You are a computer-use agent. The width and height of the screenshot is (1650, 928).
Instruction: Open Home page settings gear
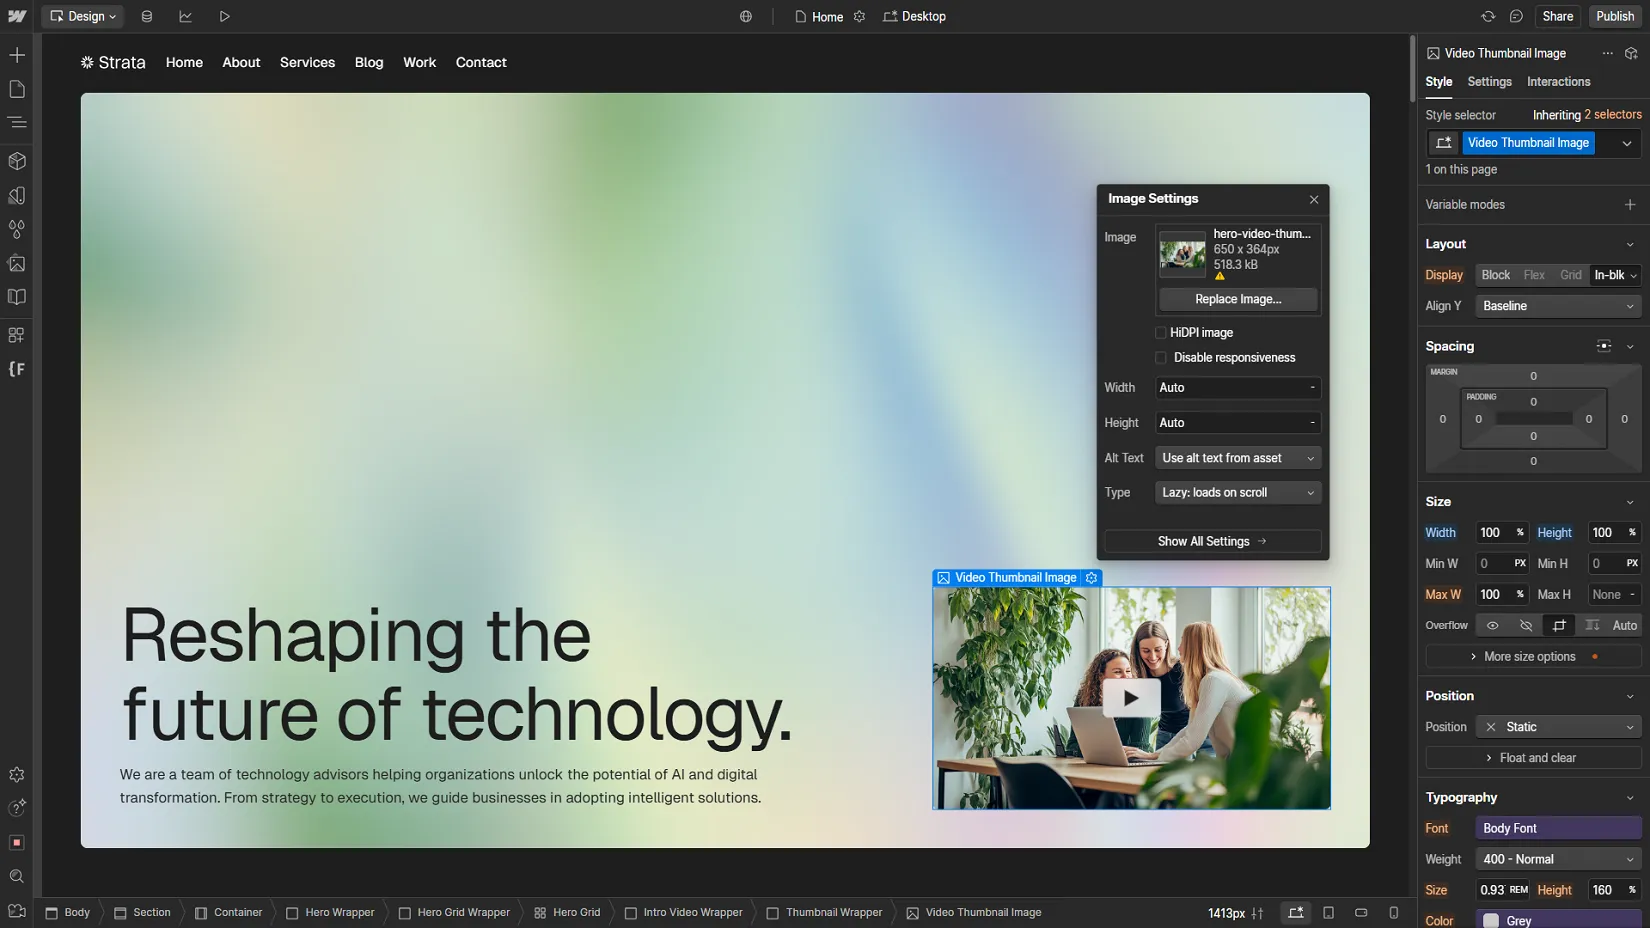859,16
